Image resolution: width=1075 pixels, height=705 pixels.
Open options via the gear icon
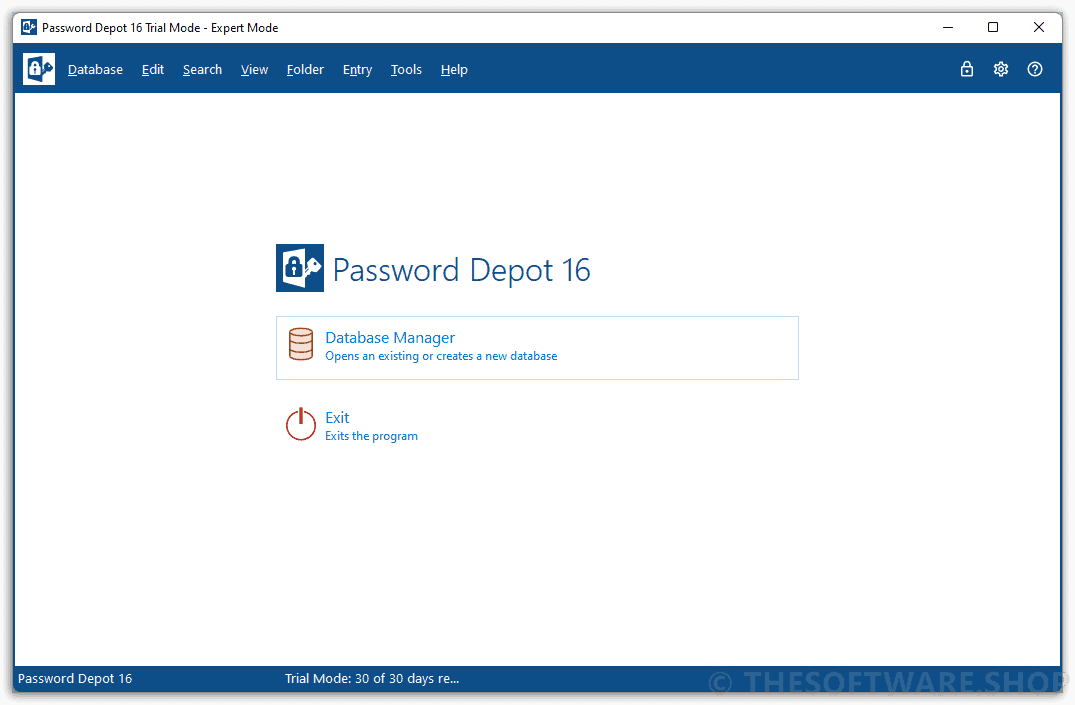pos(1001,69)
